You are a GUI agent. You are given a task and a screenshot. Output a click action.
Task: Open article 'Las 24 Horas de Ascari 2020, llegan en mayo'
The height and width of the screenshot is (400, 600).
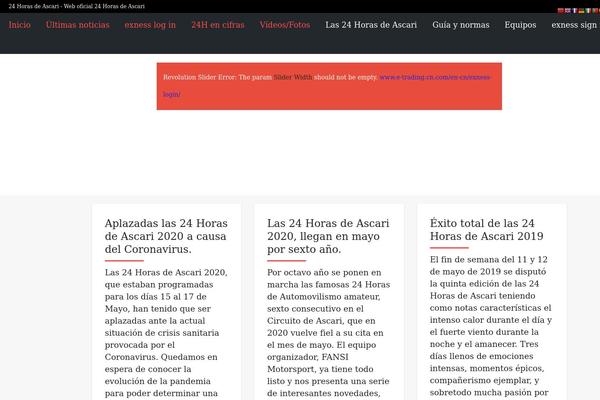point(328,236)
